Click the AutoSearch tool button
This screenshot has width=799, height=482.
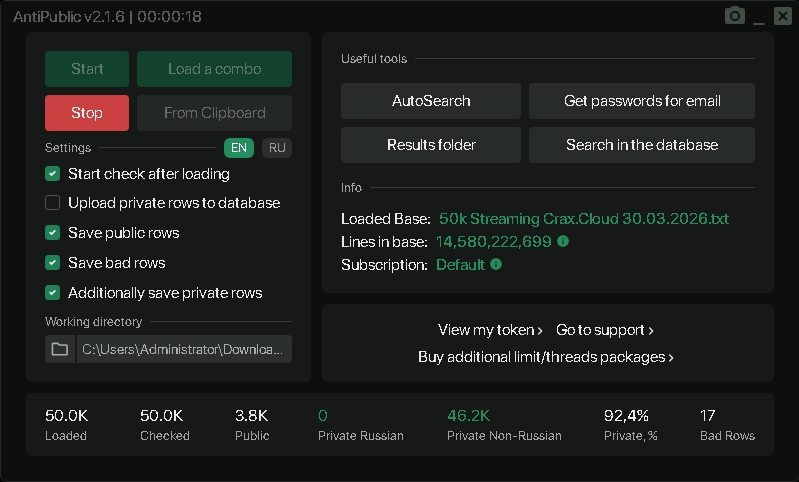click(x=431, y=101)
